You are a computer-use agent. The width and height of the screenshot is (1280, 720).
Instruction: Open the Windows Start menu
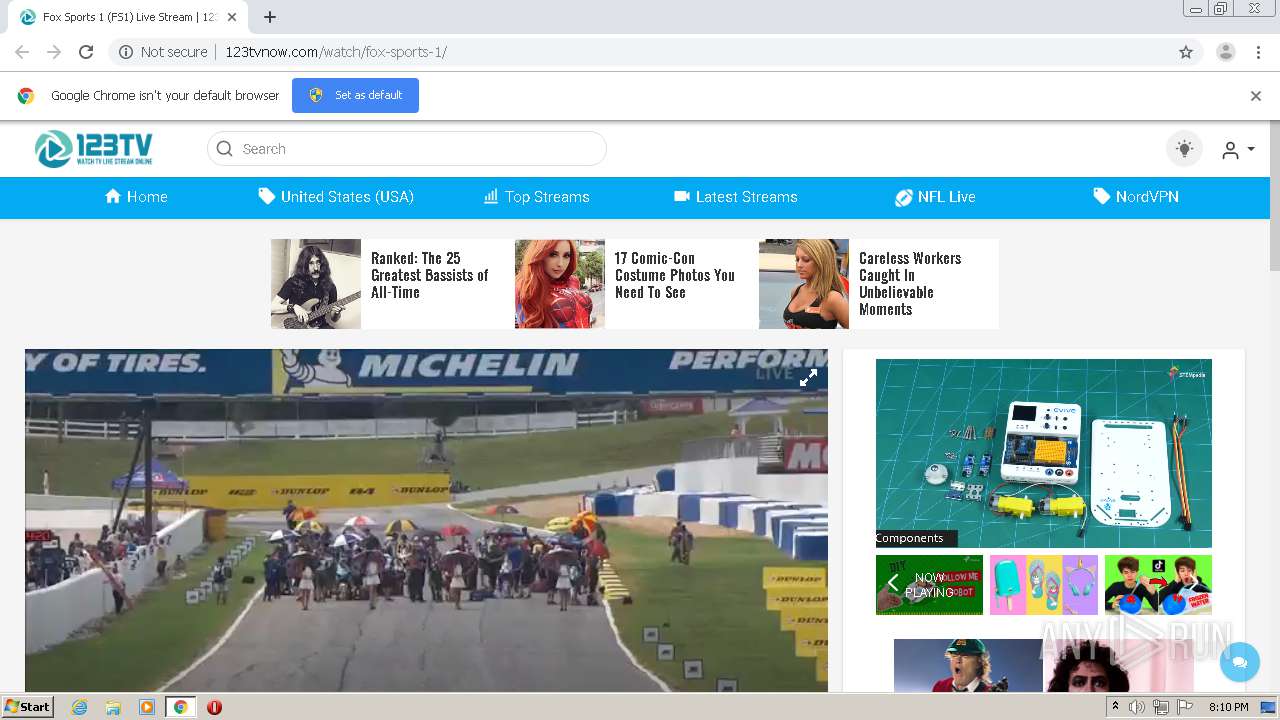(x=28, y=707)
